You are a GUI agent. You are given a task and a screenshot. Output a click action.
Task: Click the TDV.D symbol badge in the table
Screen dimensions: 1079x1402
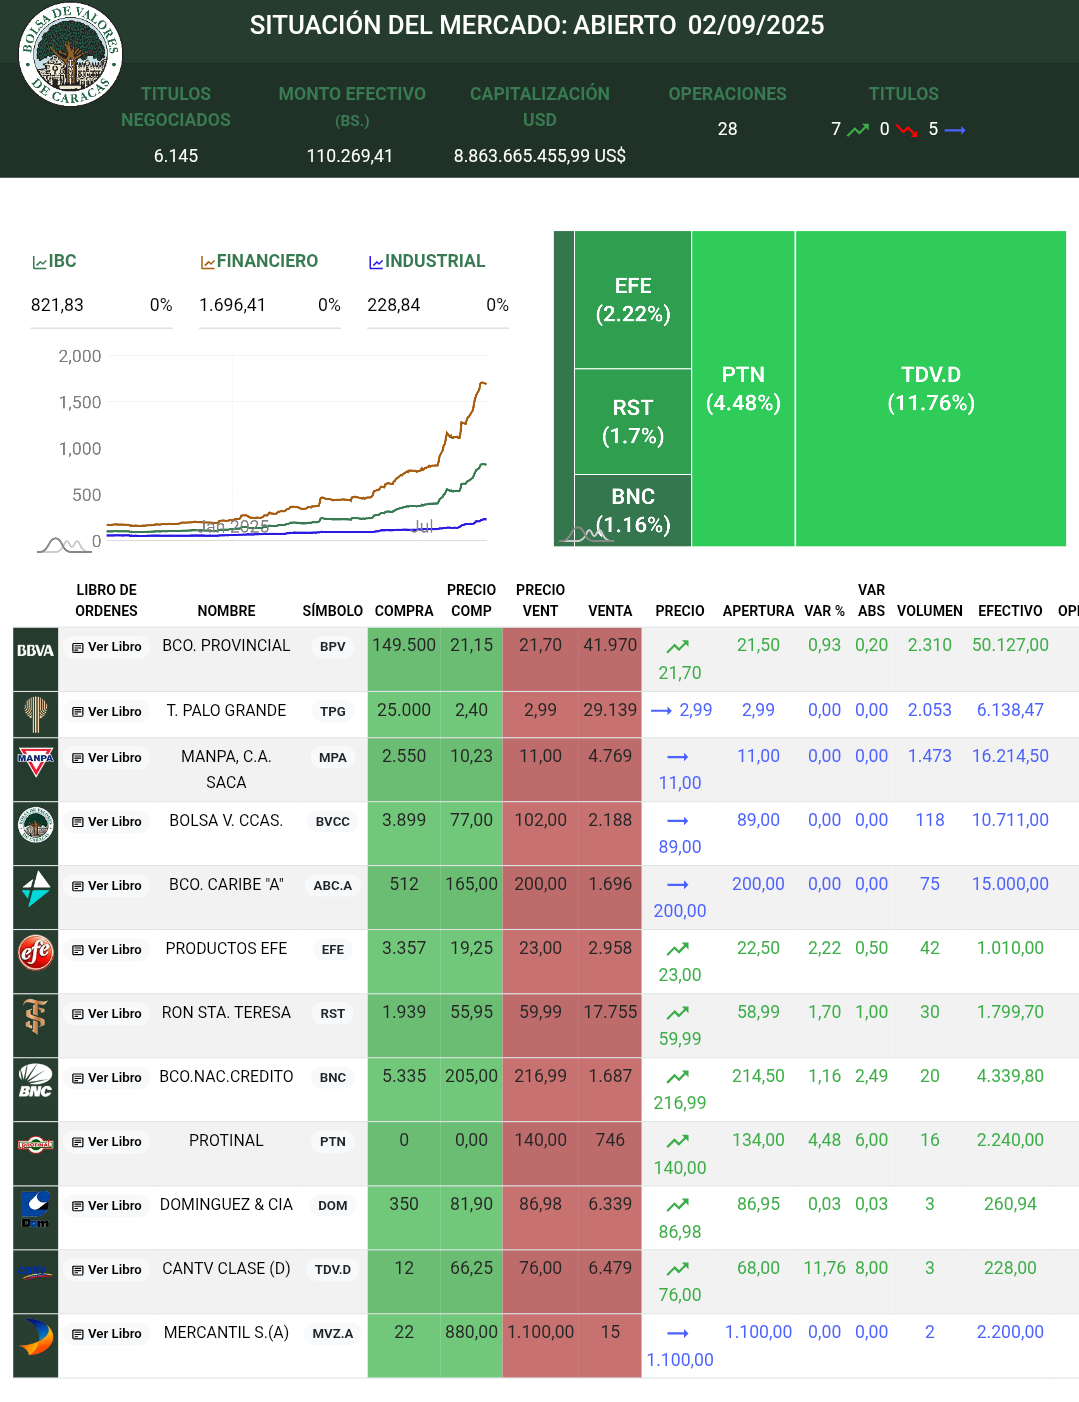click(x=333, y=1270)
